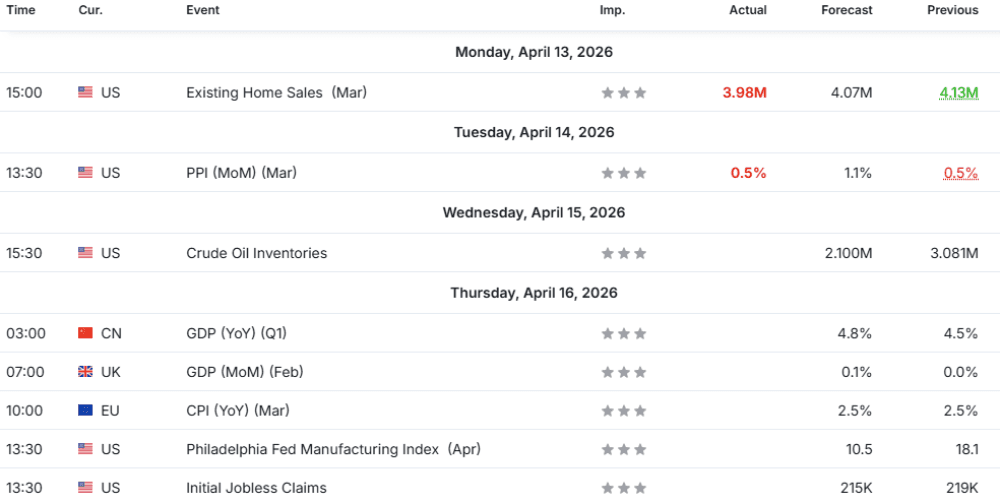Click importance stars for PPI (MoM) row
The height and width of the screenshot is (504, 1000).
(624, 173)
